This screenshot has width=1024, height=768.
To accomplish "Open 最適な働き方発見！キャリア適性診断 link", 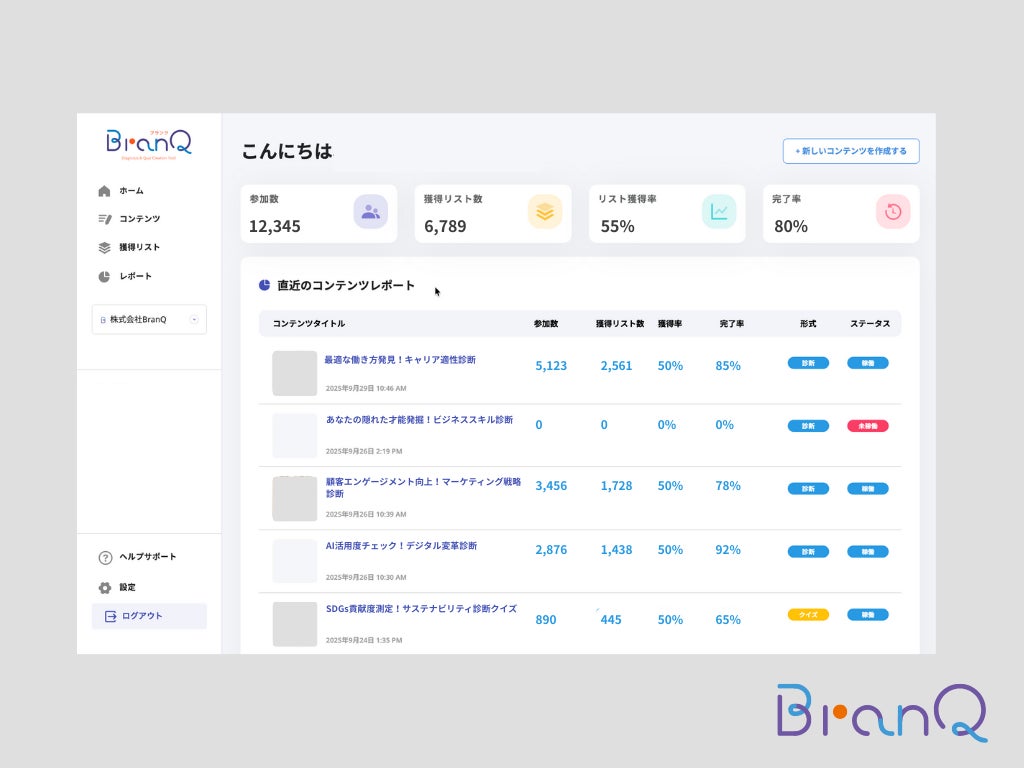I will tap(400, 360).
